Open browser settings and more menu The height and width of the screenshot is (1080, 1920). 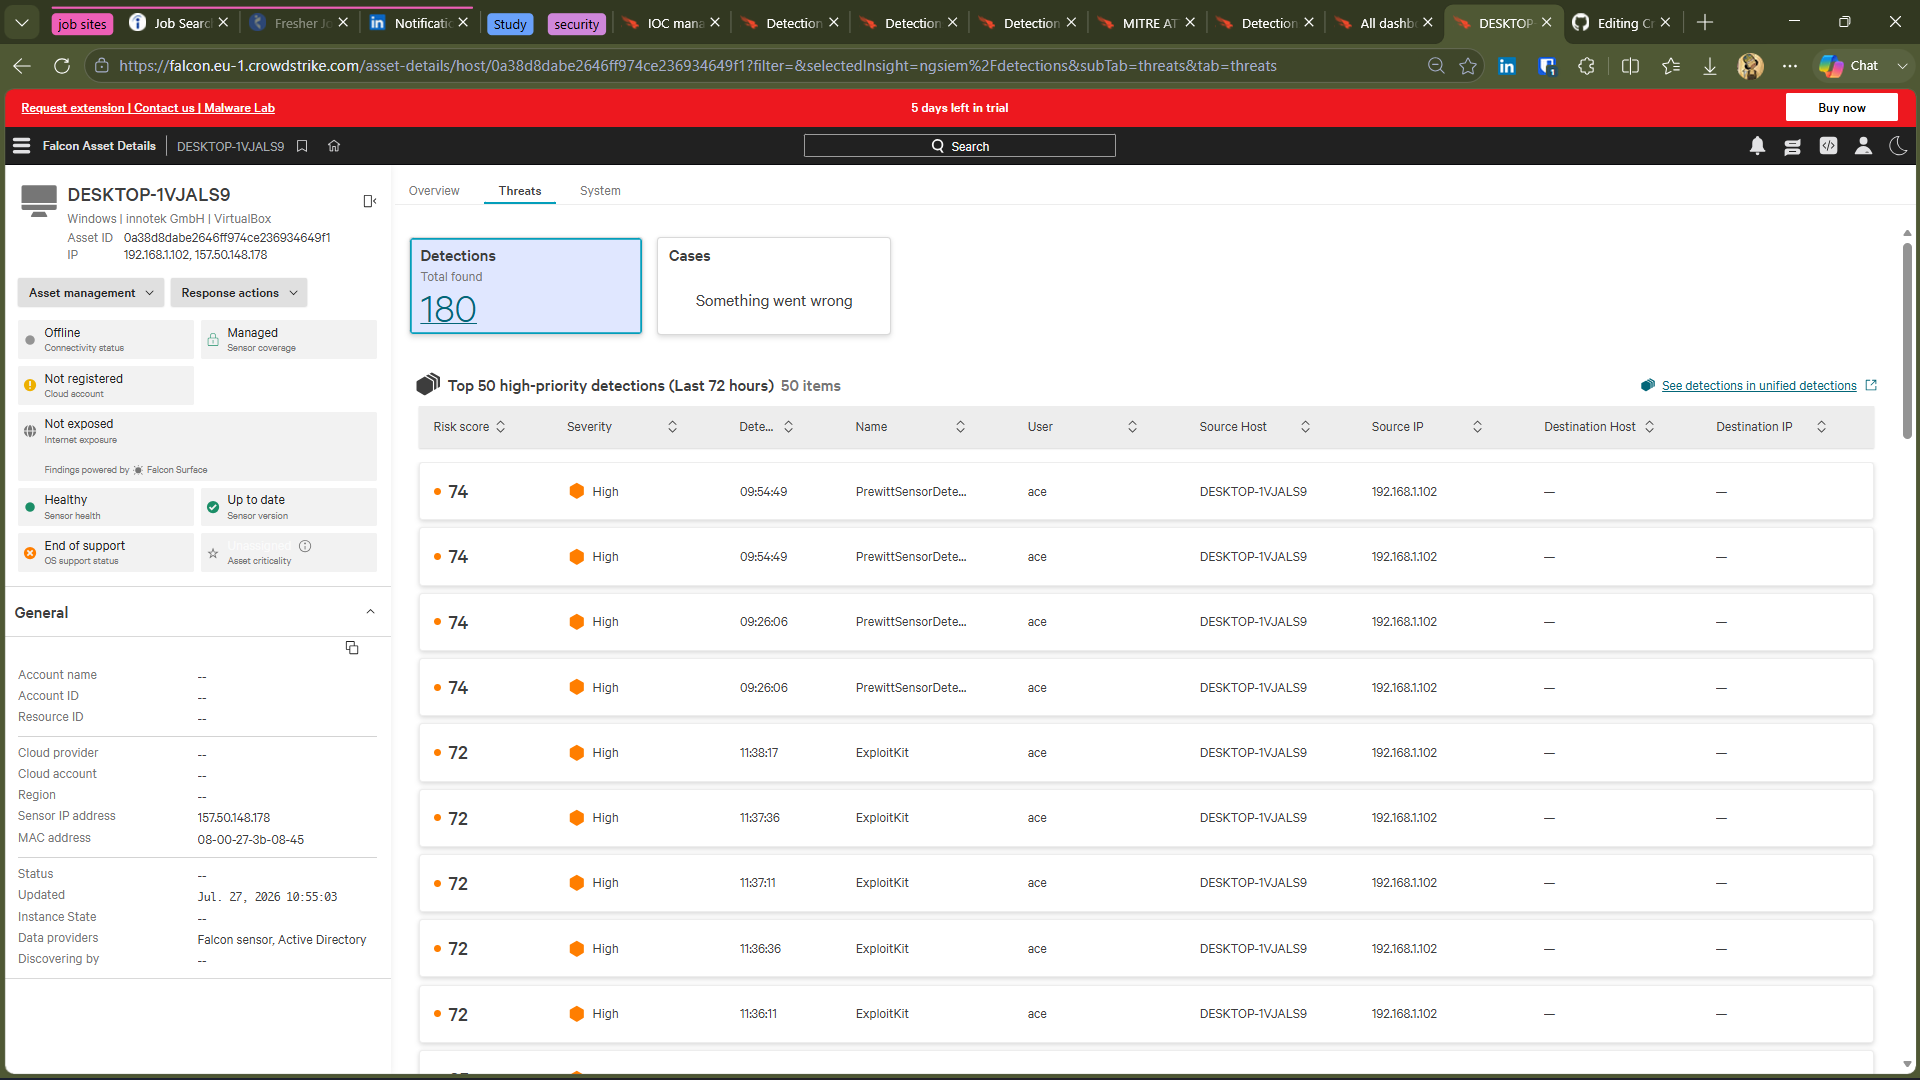[1790, 66]
